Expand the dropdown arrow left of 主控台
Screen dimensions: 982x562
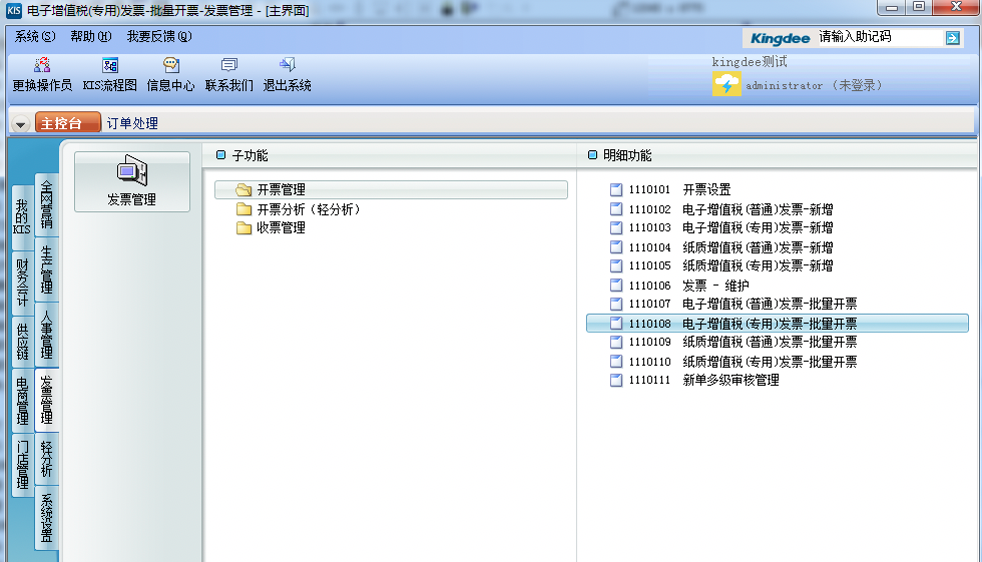pos(21,124)
